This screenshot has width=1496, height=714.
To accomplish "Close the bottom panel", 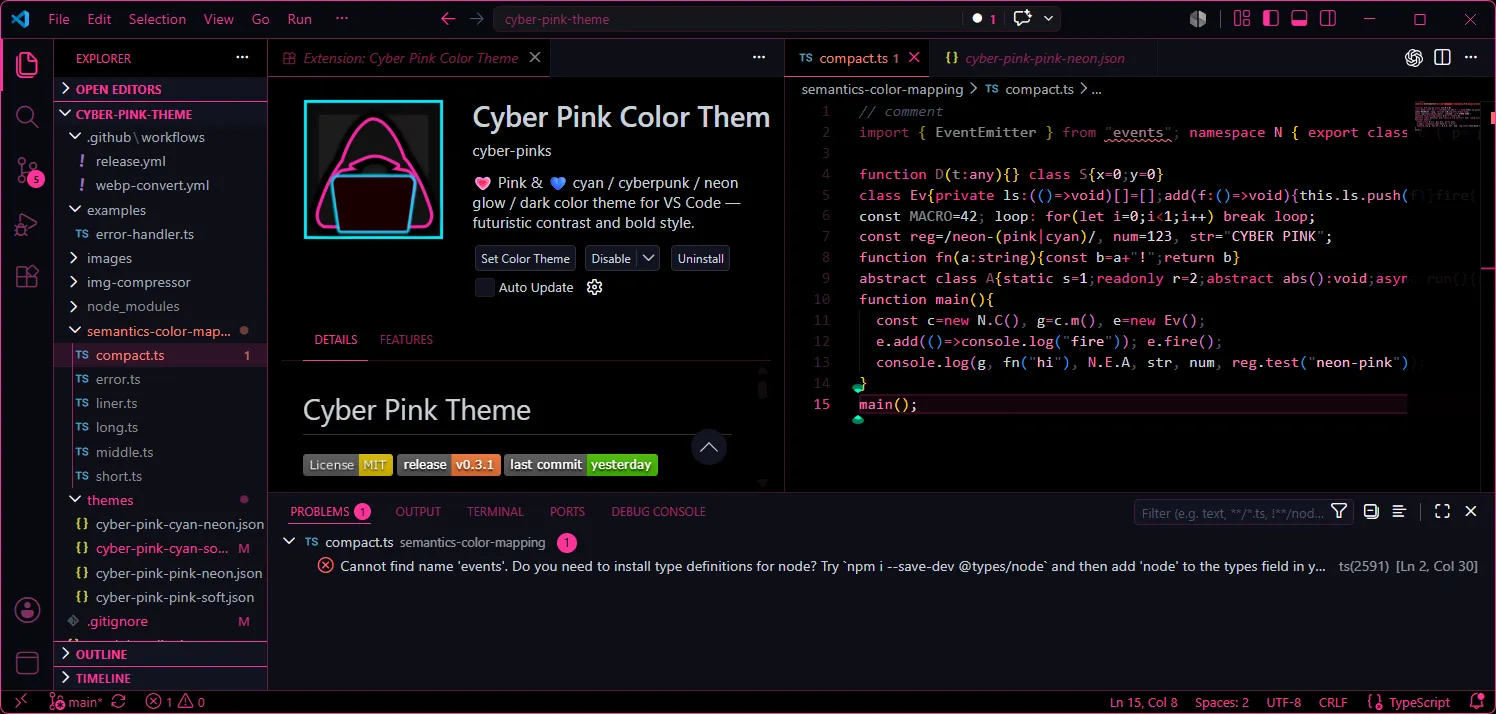I will click(1471, 512).
